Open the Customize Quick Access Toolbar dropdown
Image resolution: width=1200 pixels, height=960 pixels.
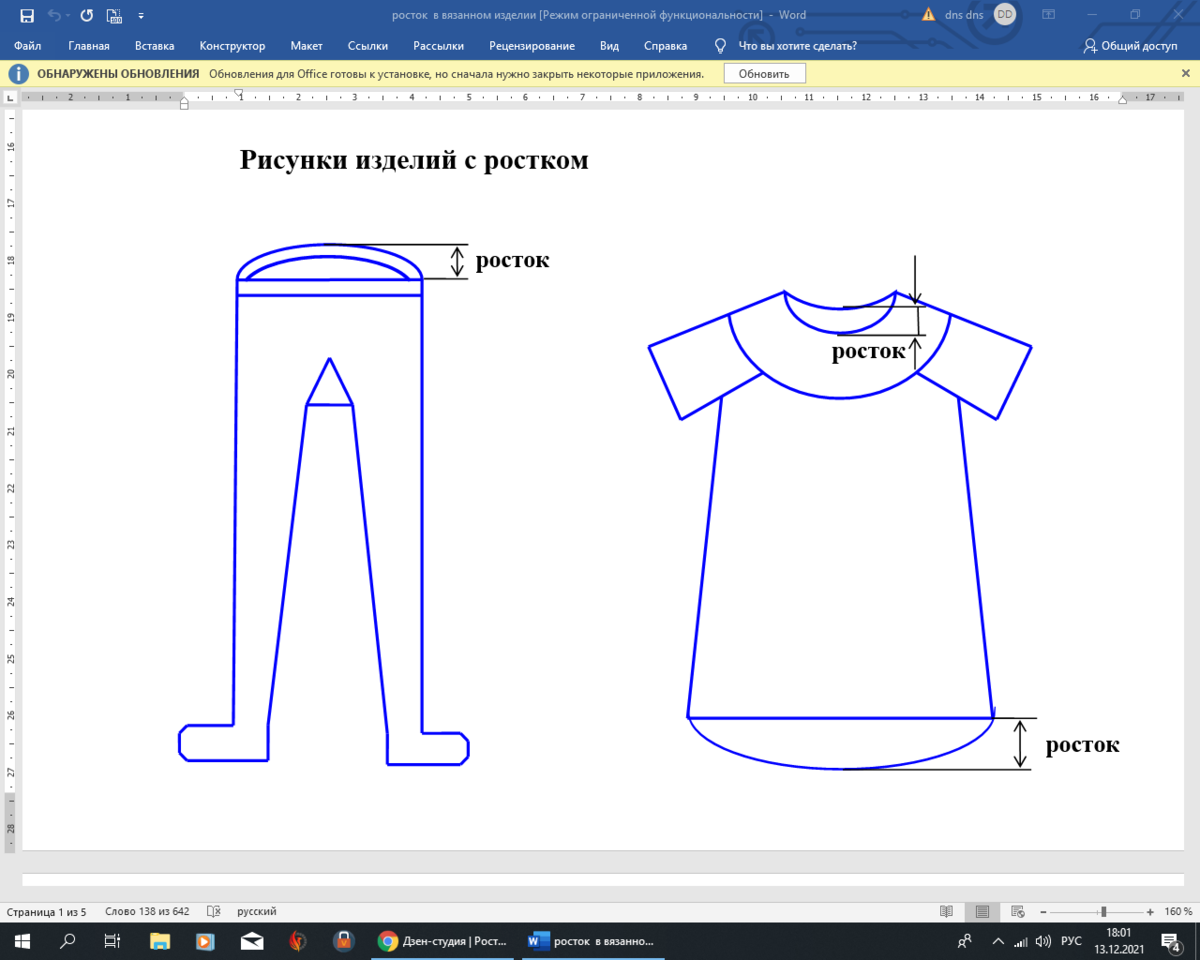click(x=140, y=16)
